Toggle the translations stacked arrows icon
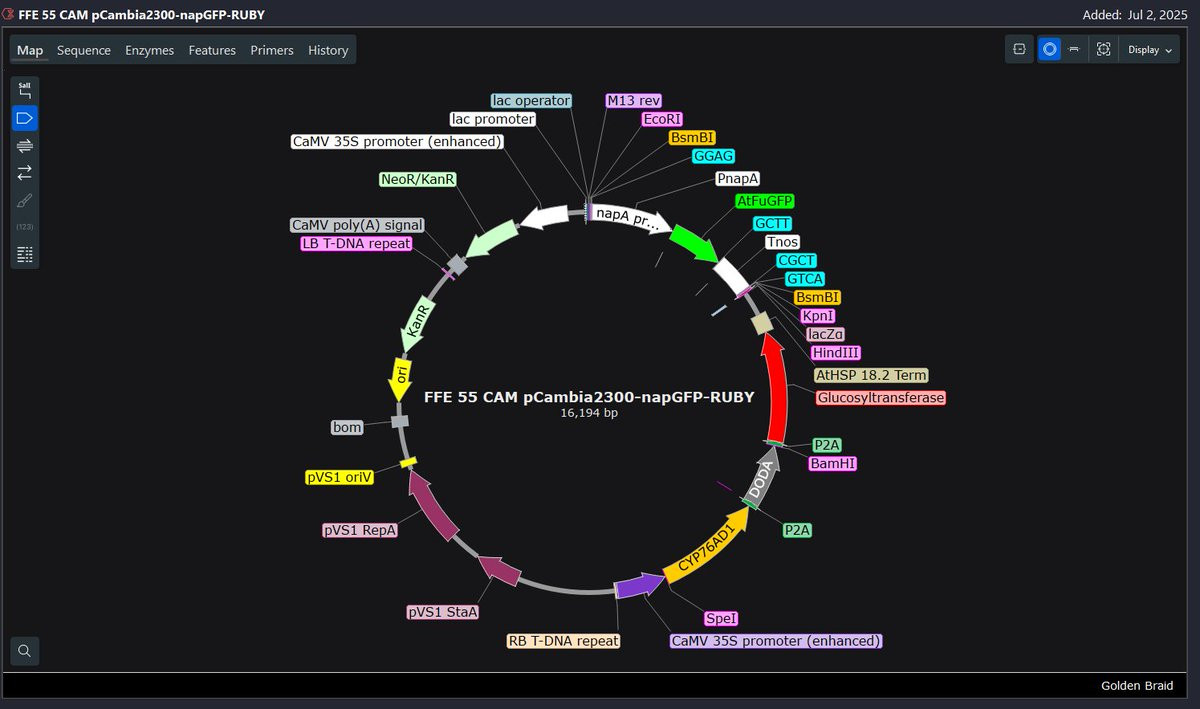1200x709 pixels. [x=25, y=146]
